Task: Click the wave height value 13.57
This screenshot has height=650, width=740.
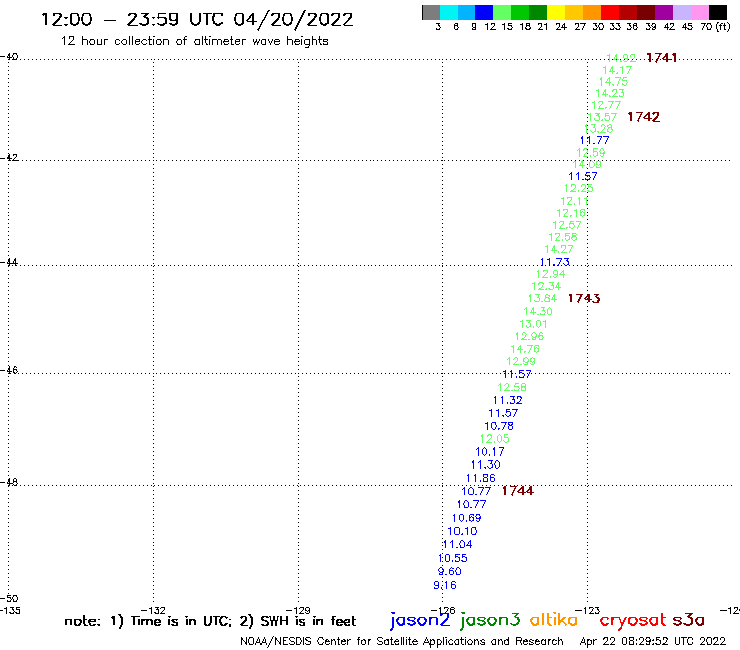Action: (x=602, y=117)
